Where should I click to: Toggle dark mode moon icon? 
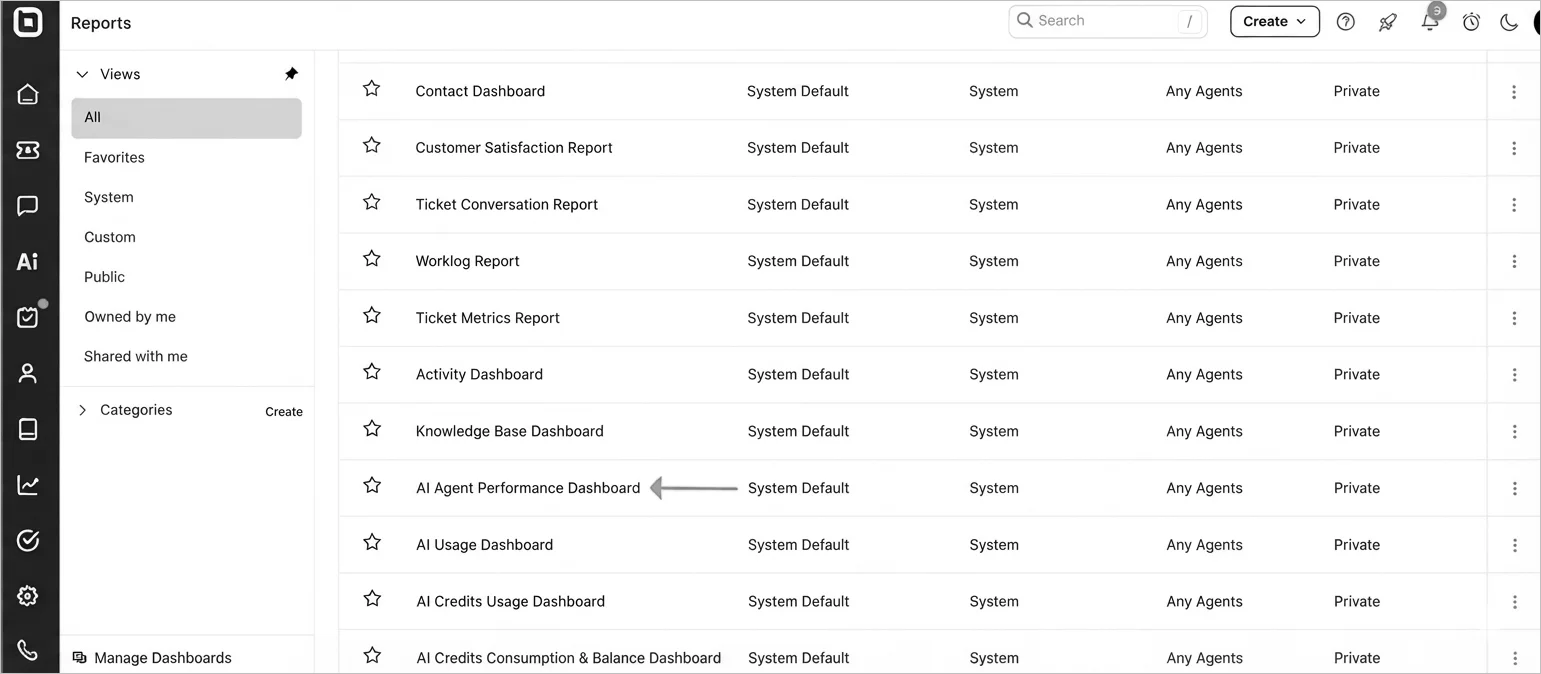pyautogui.click(x=1509, y=22)
